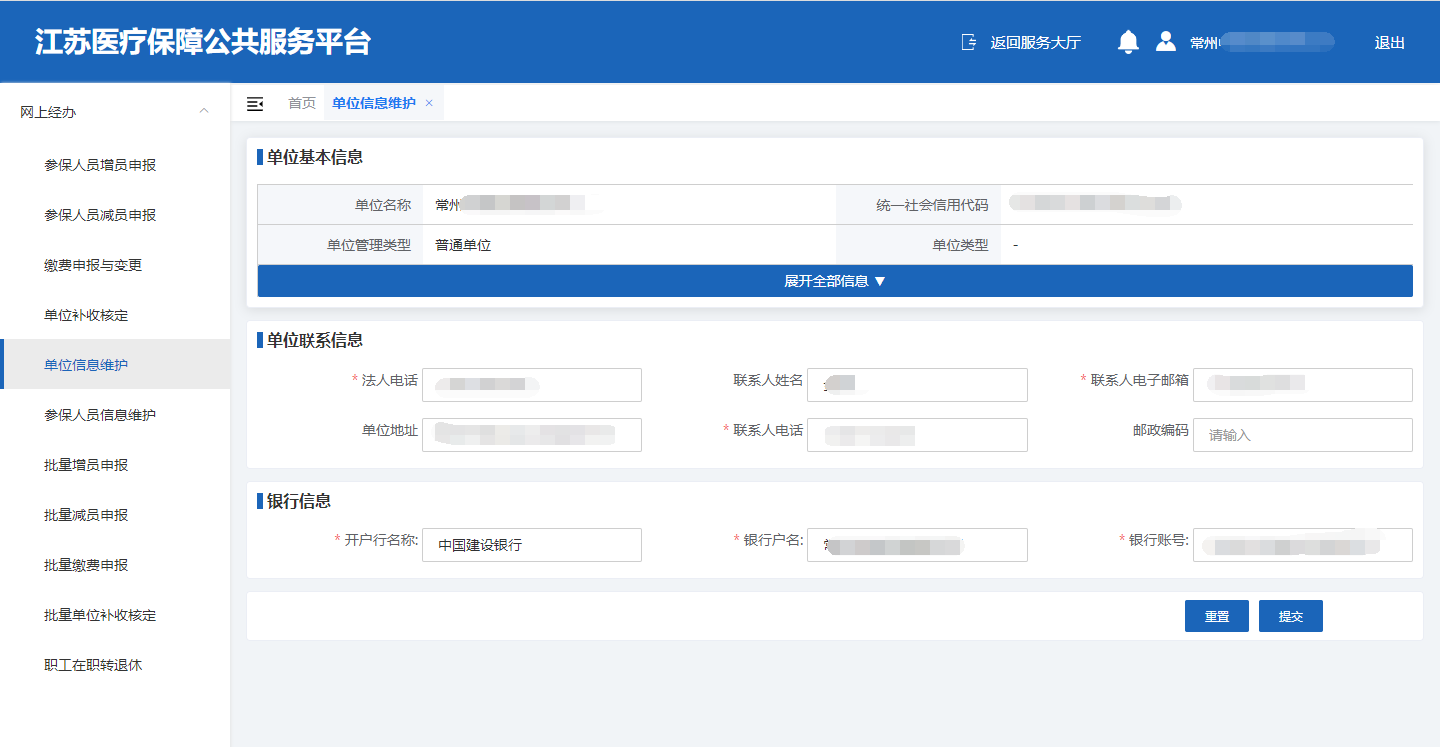Expand all unit info with 展开全部信息

click(835, 281)
